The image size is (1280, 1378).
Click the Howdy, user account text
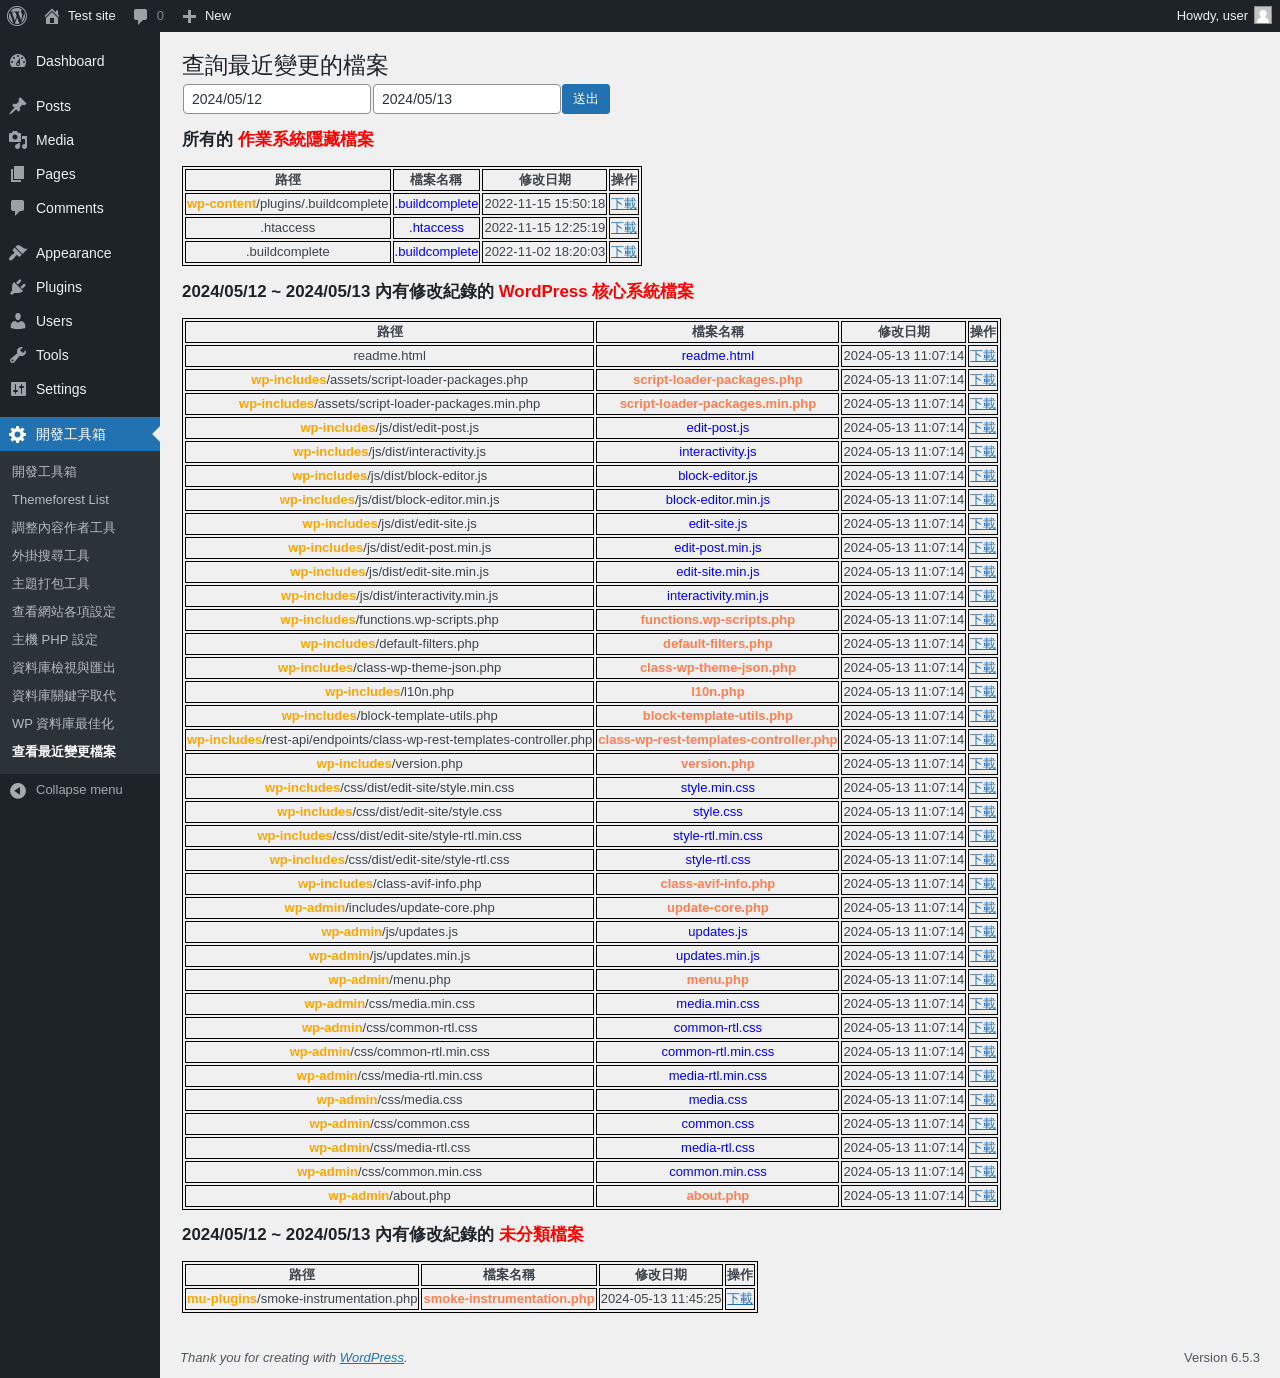1212,16
